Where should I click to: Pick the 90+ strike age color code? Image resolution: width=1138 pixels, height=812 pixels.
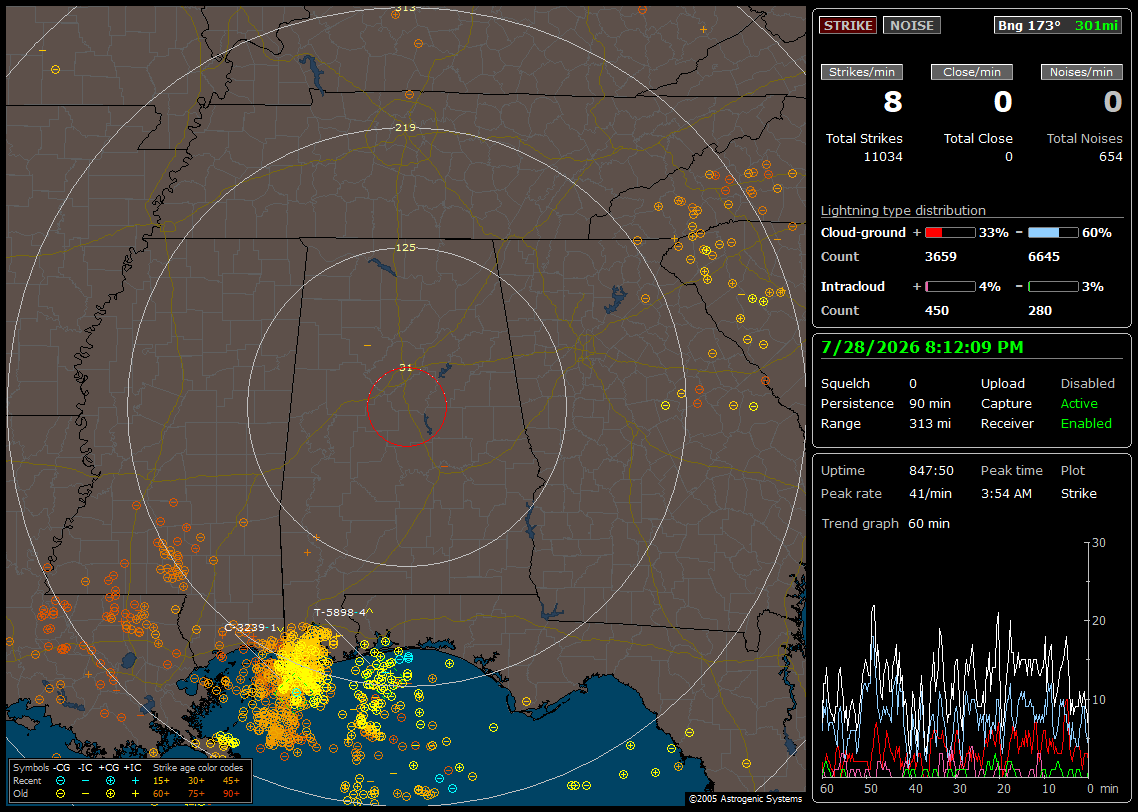click(x=231, y=793)
